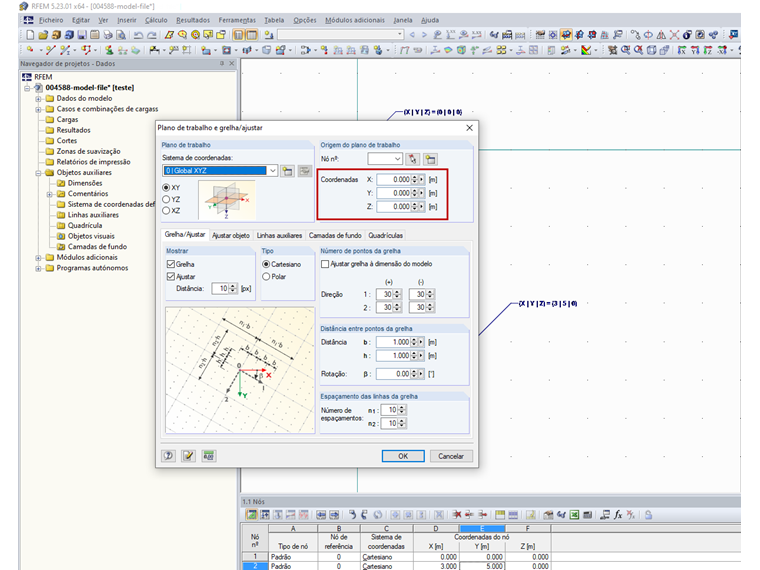Open the Sistema de coordenadas dropdown
The height and width of the screenshot is (570, 760).
pyautogui.click(x=273, y=171)
